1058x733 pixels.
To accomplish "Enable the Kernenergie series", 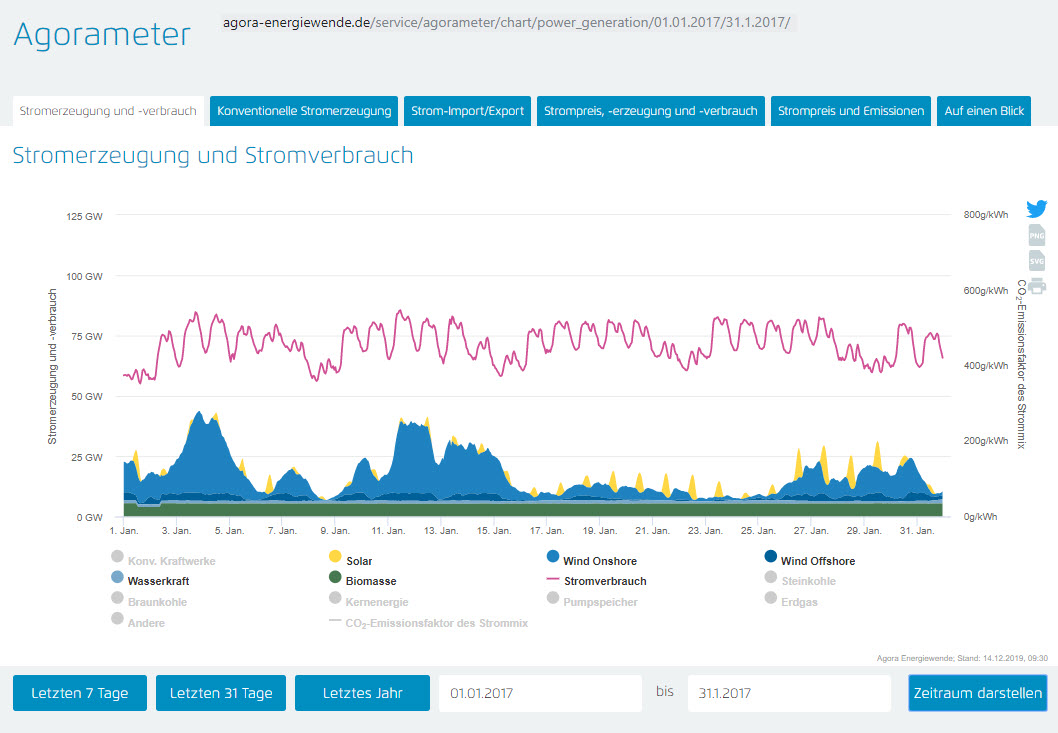I will tap(376, 602).
